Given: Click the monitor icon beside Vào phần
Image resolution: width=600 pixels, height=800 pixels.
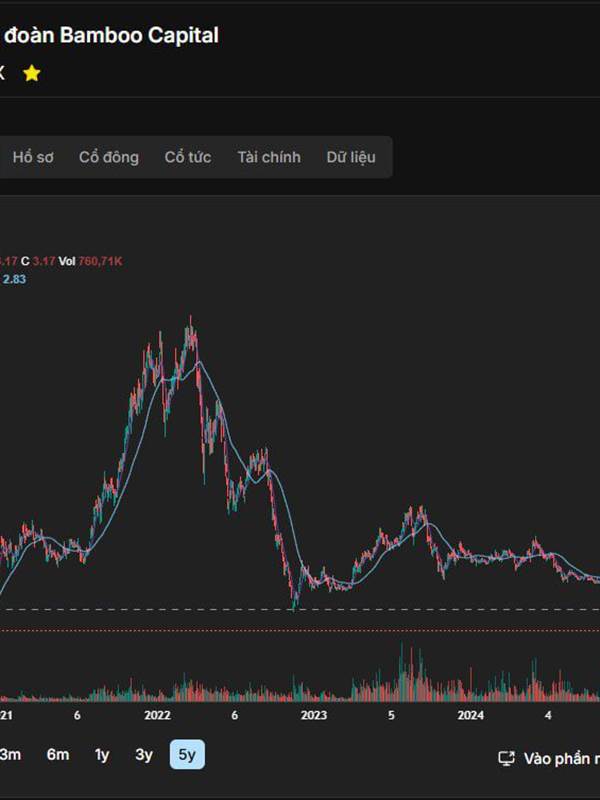Looking at the screenshot, I should (x=507, y=759).
